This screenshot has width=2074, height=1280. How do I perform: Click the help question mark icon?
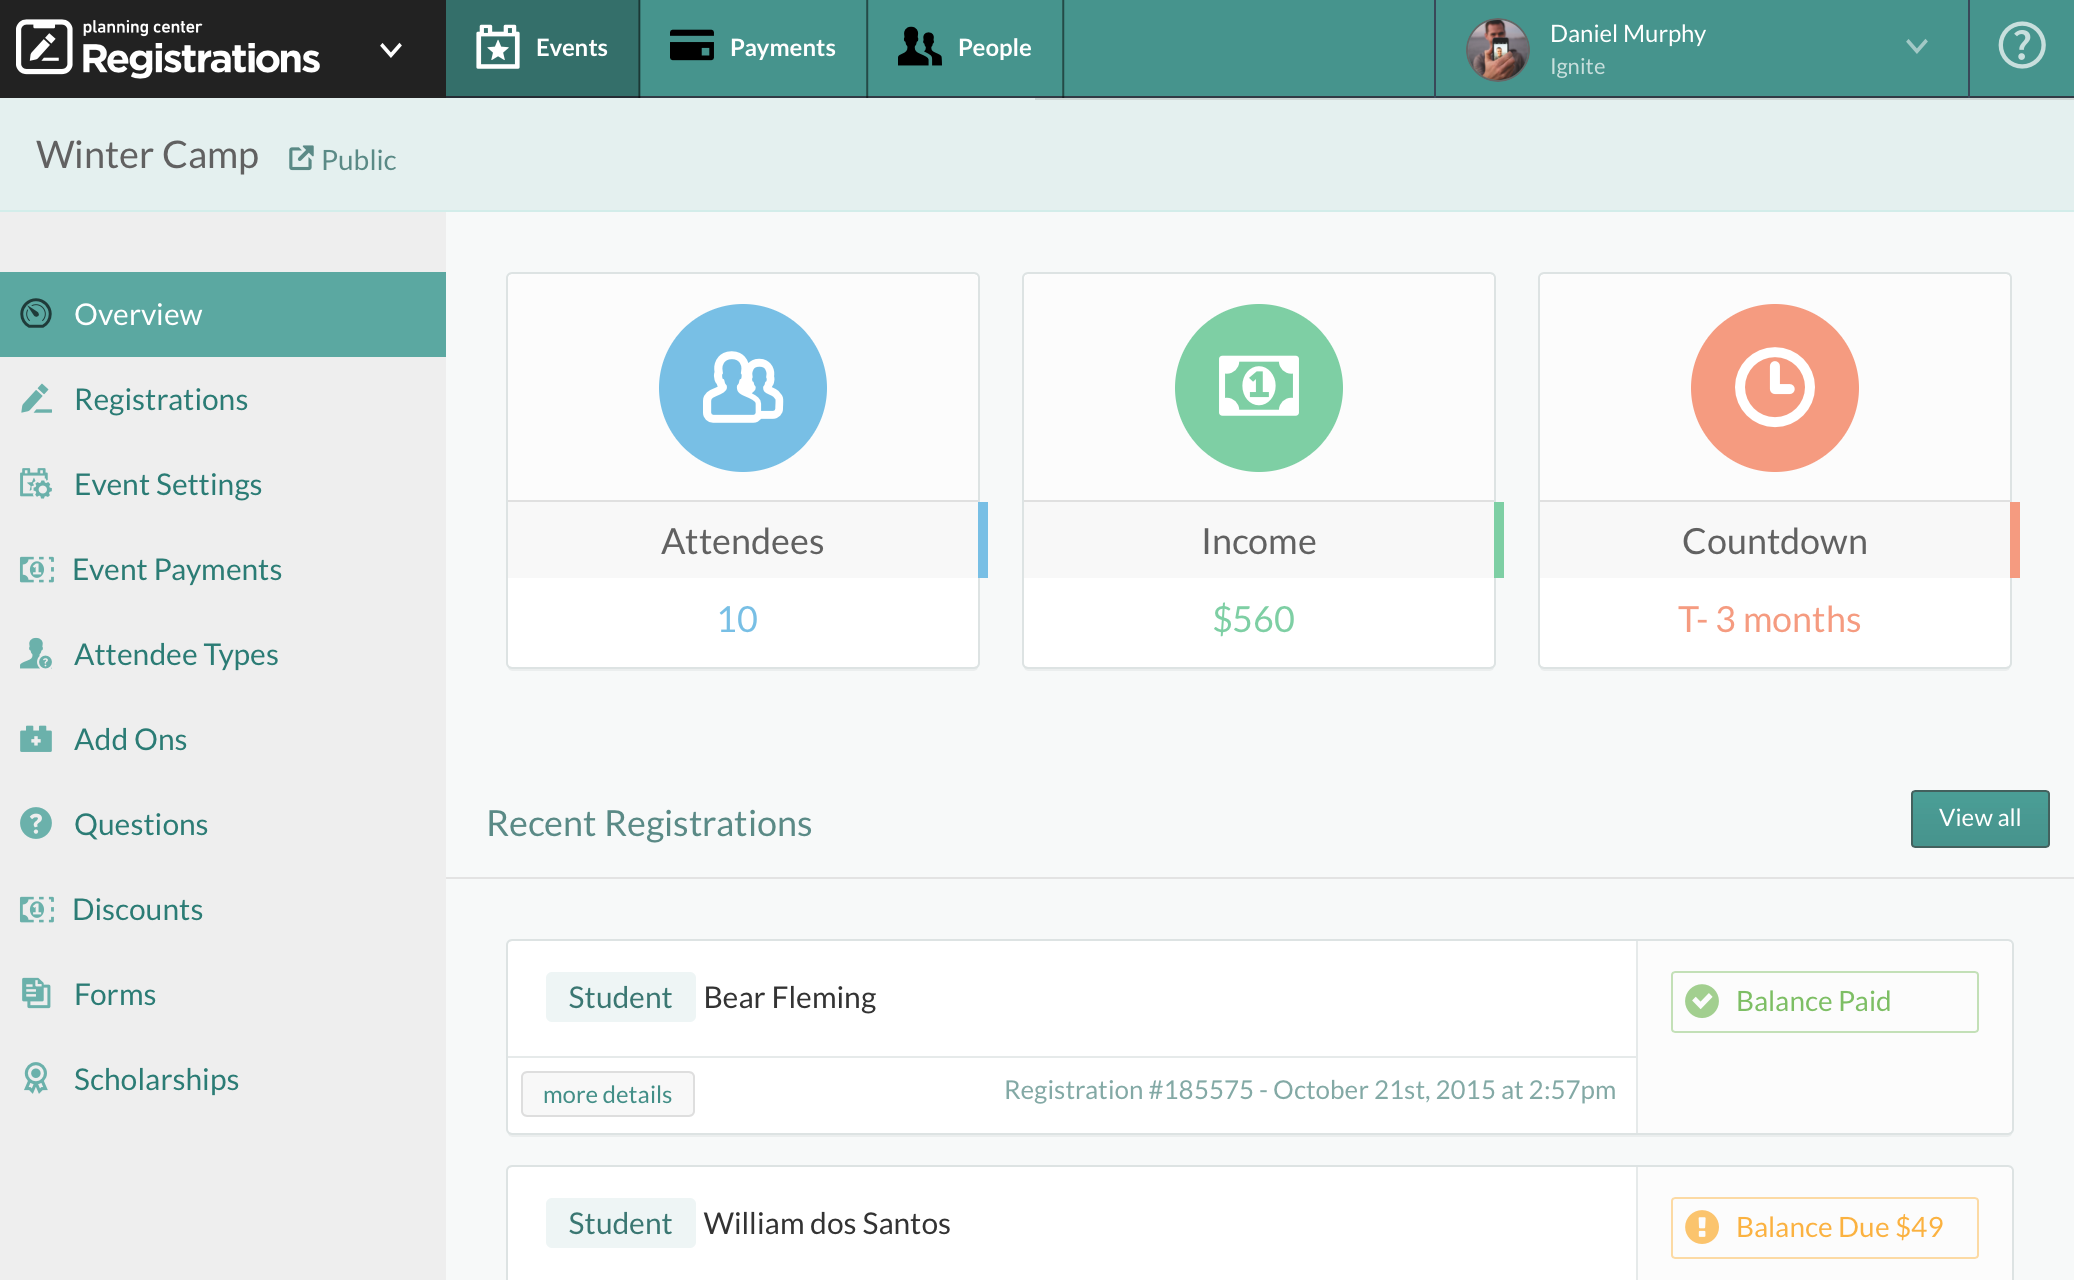click(2021, 46)
